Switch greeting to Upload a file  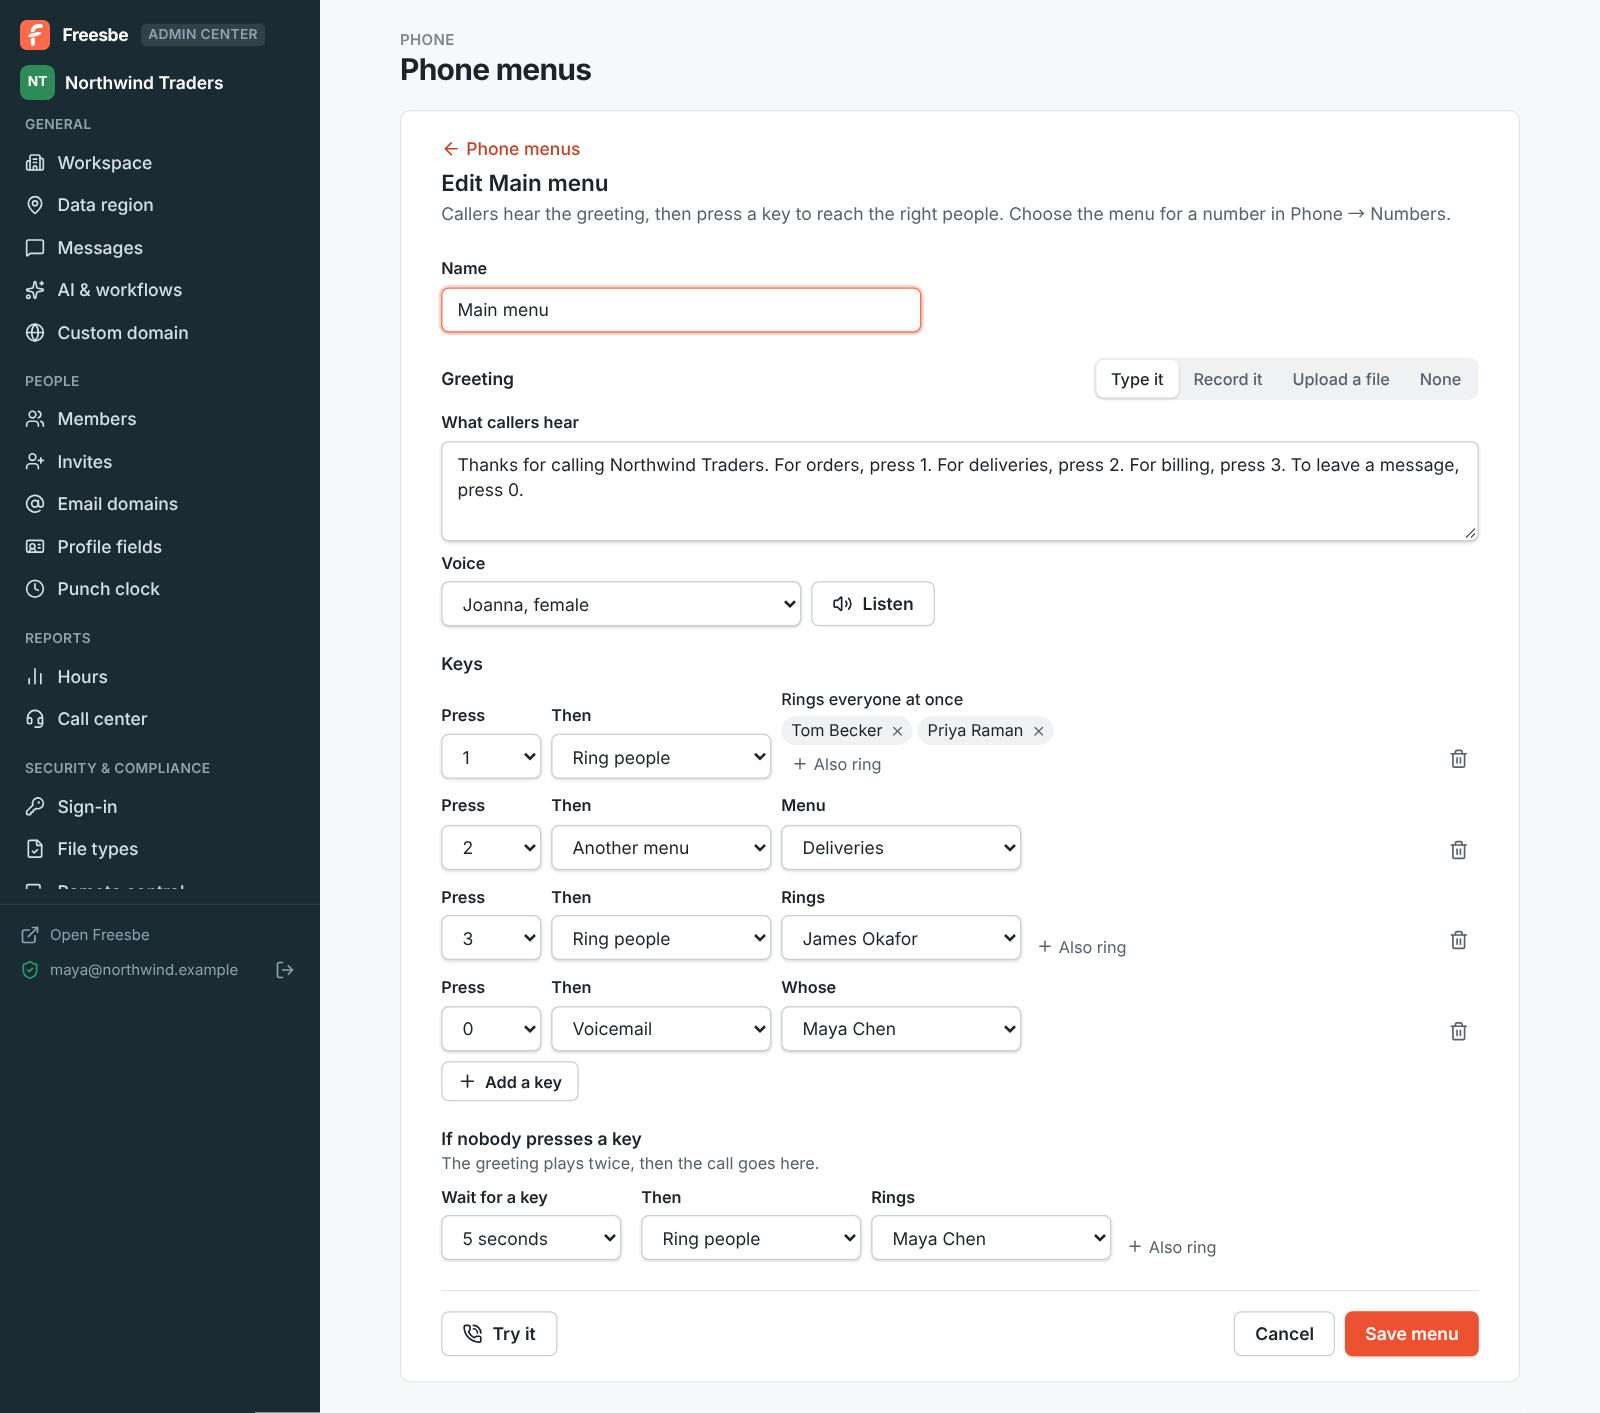coord(1340,379)
